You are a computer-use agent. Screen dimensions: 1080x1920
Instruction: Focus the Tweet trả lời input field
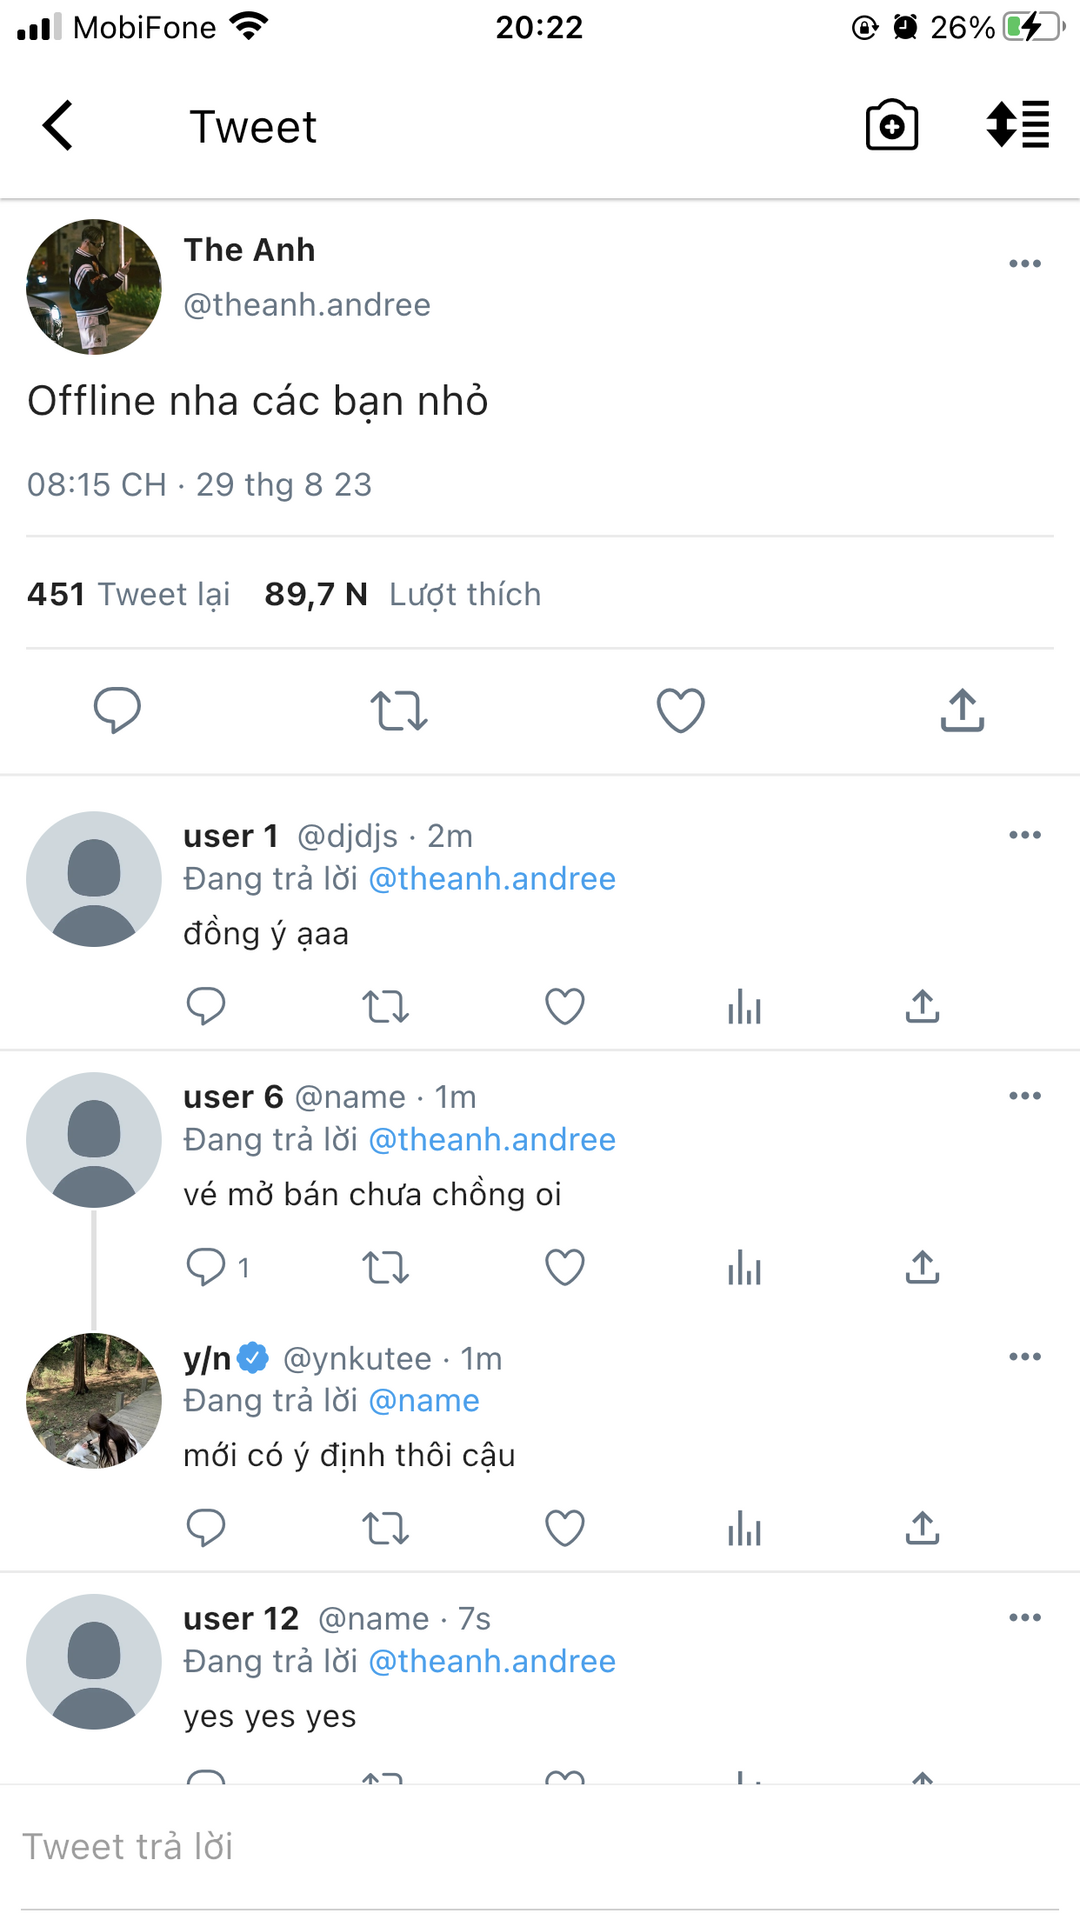(x=540, y=1847)
